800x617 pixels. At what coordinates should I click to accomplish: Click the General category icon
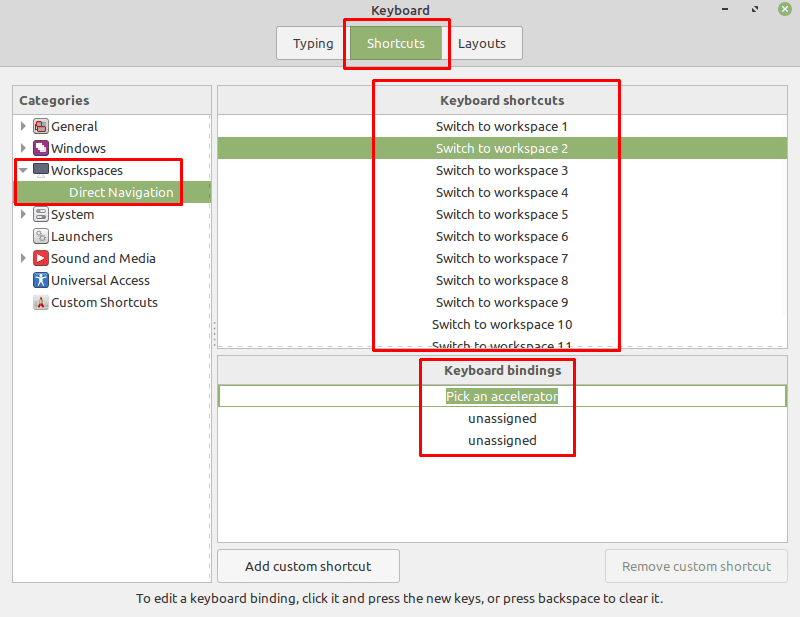click(41, 126)
